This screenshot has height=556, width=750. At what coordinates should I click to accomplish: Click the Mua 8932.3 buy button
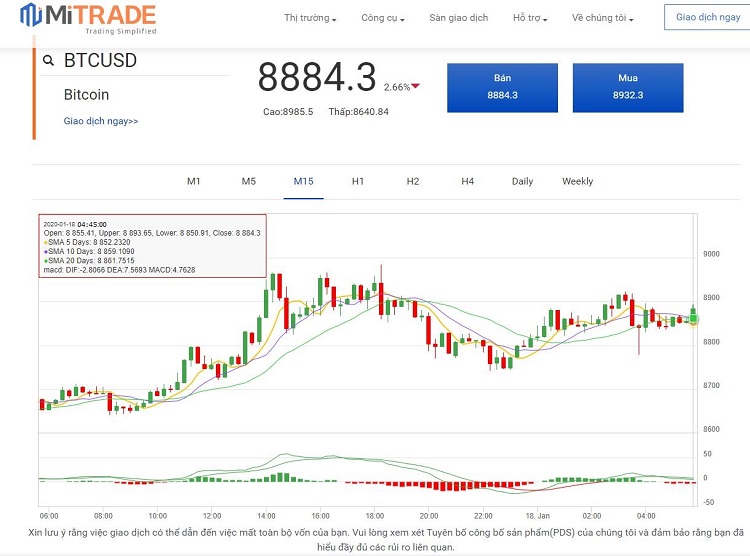[x=628, y=87]
